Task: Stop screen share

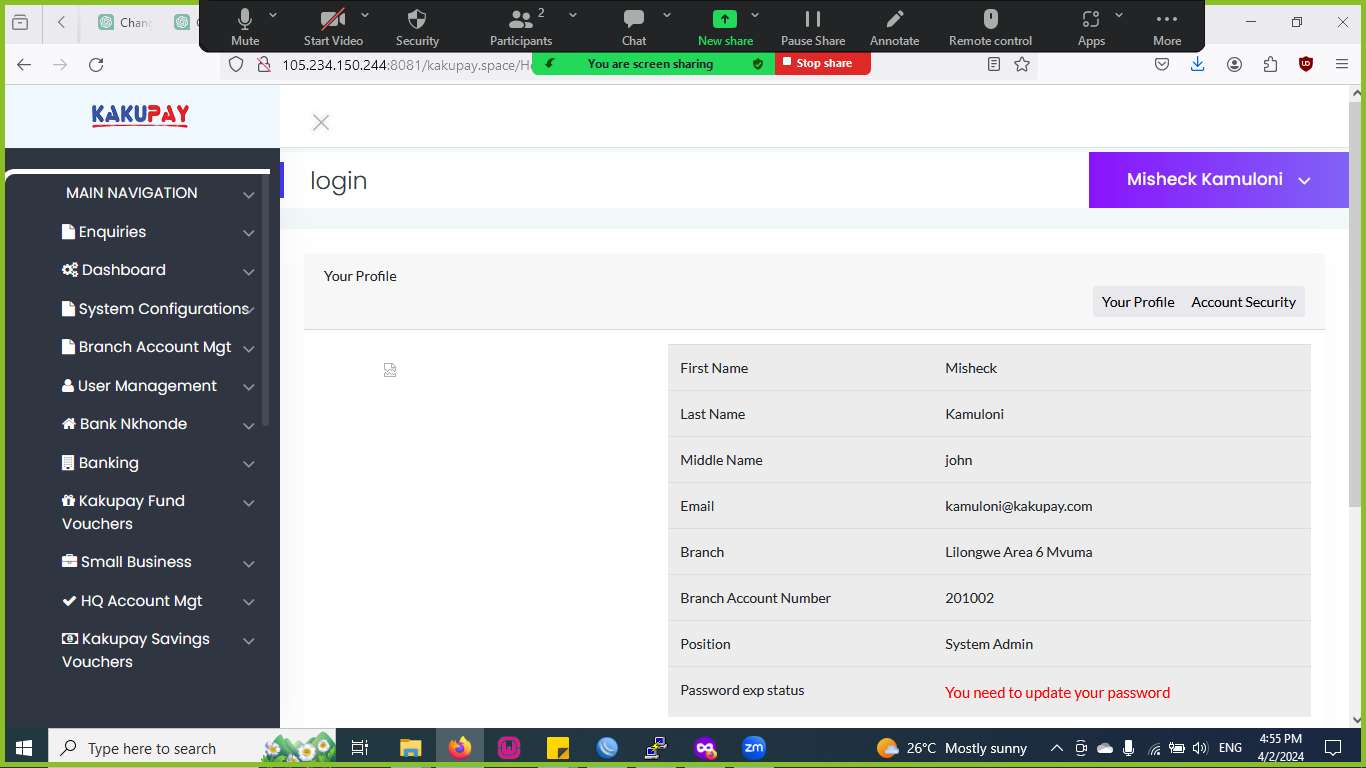Action: pos(822,63)
